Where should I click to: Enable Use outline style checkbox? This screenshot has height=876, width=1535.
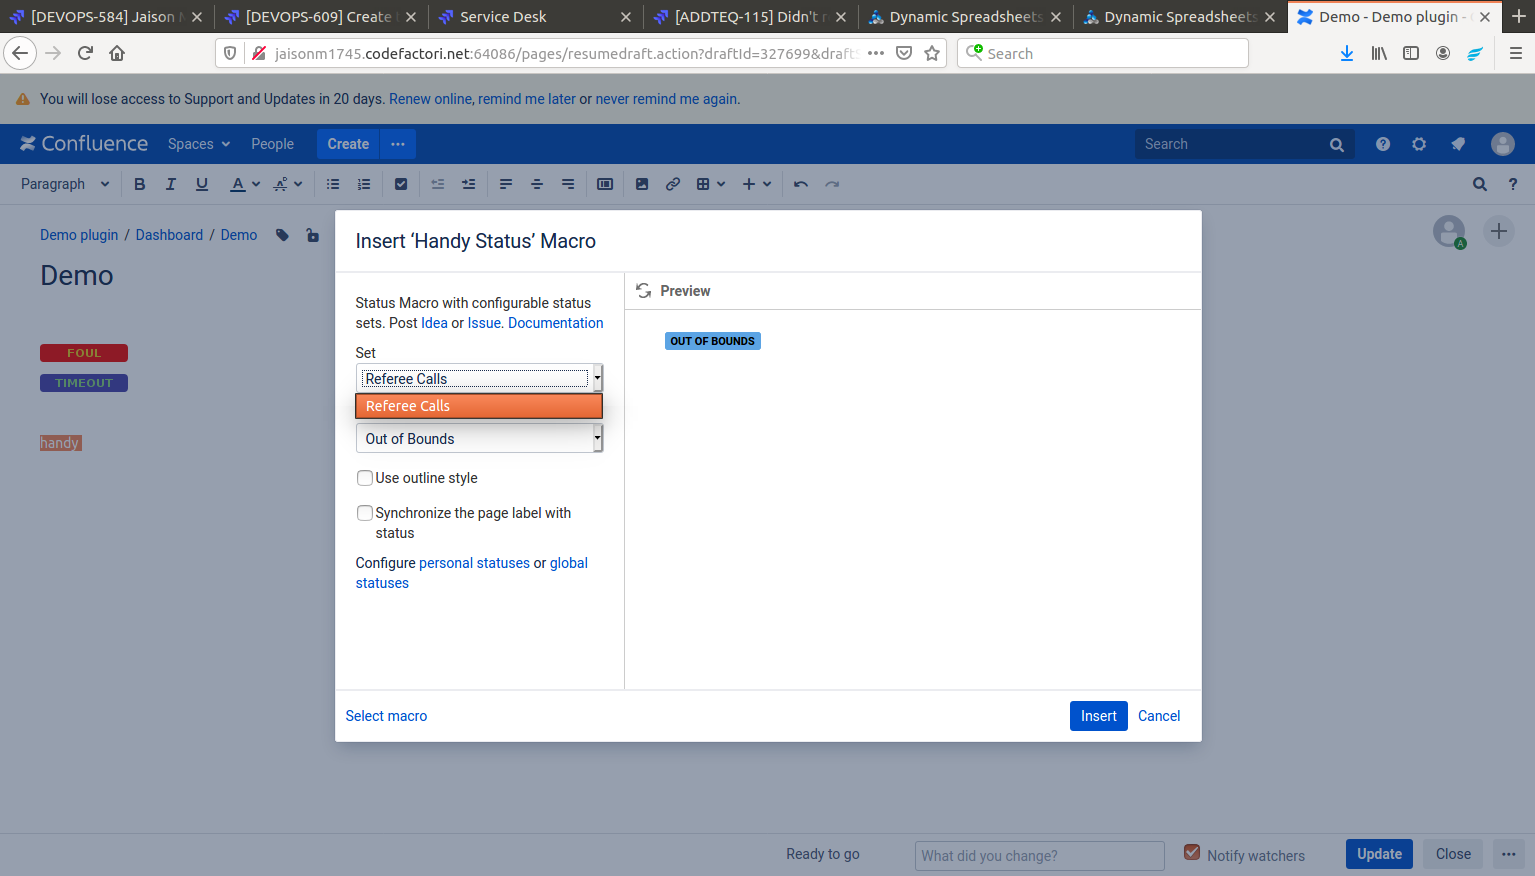(x=365, y=478)
